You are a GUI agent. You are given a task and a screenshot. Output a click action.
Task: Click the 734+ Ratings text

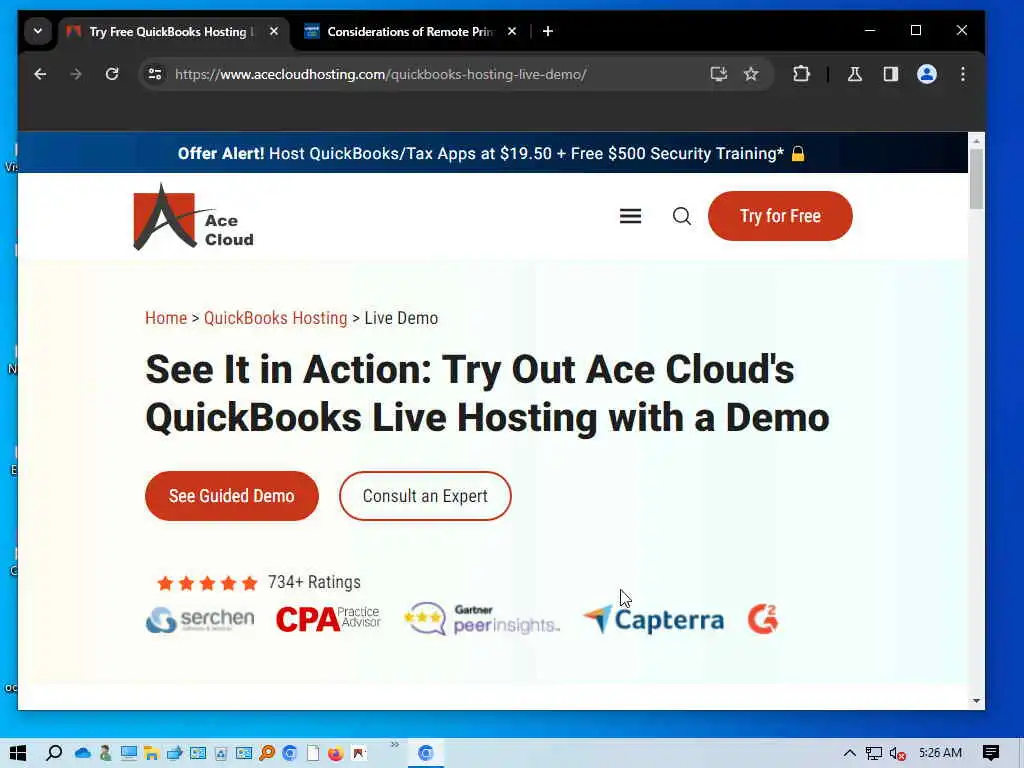pyautogui.click(x=314, y=582)
